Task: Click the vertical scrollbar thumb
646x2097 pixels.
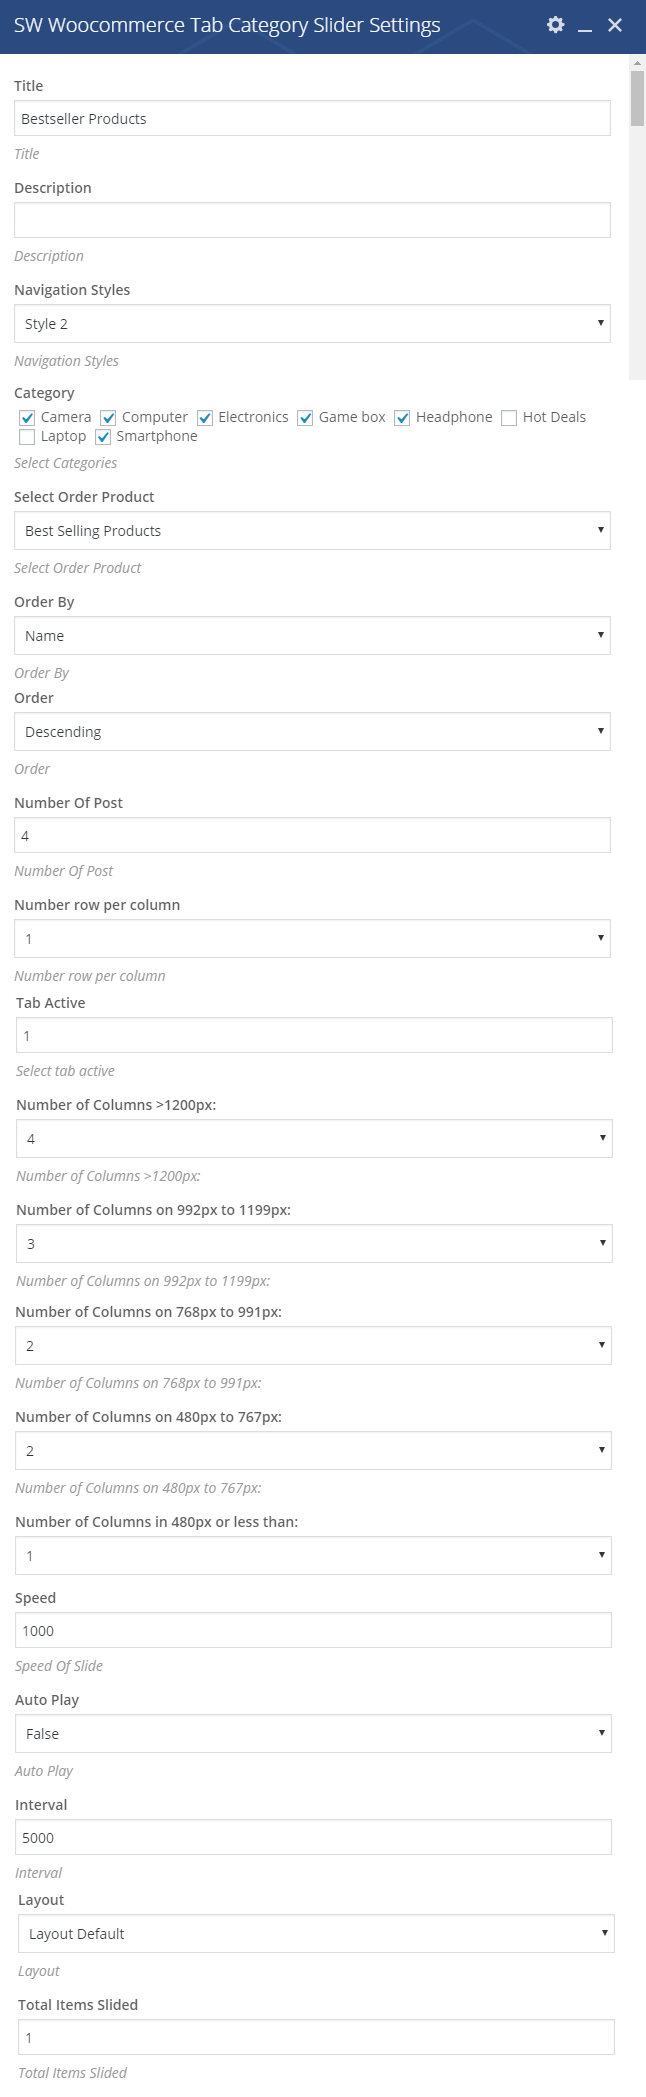Action: tap(637, 98)
